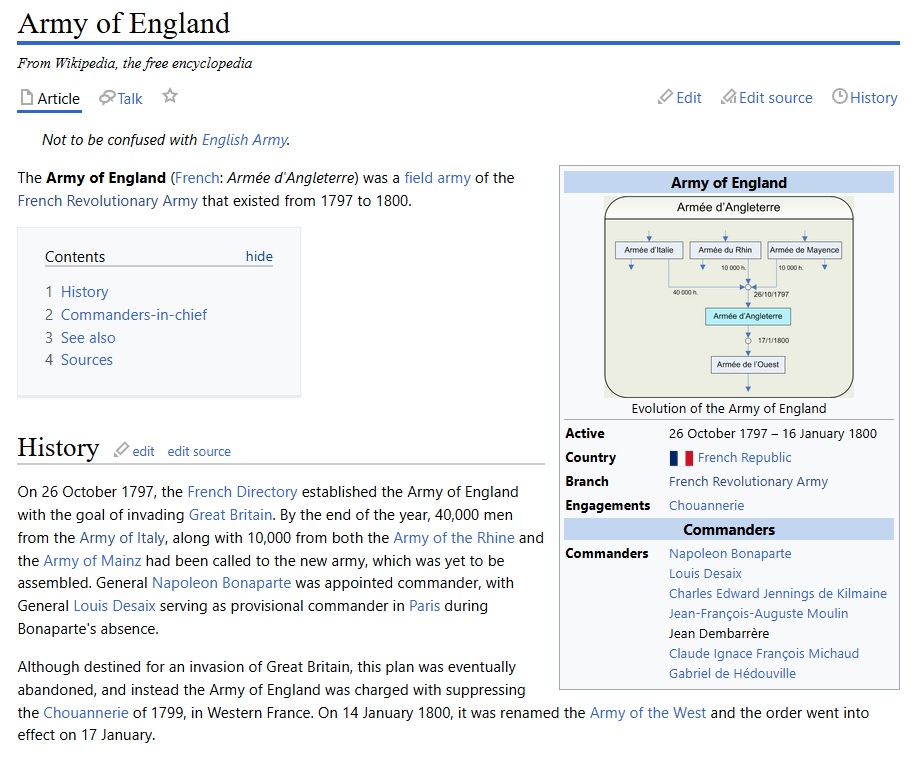This screenshot has width=911, height=760.
Task: Open Claude Ignace François Michaud link
Action: pos(763,654)
